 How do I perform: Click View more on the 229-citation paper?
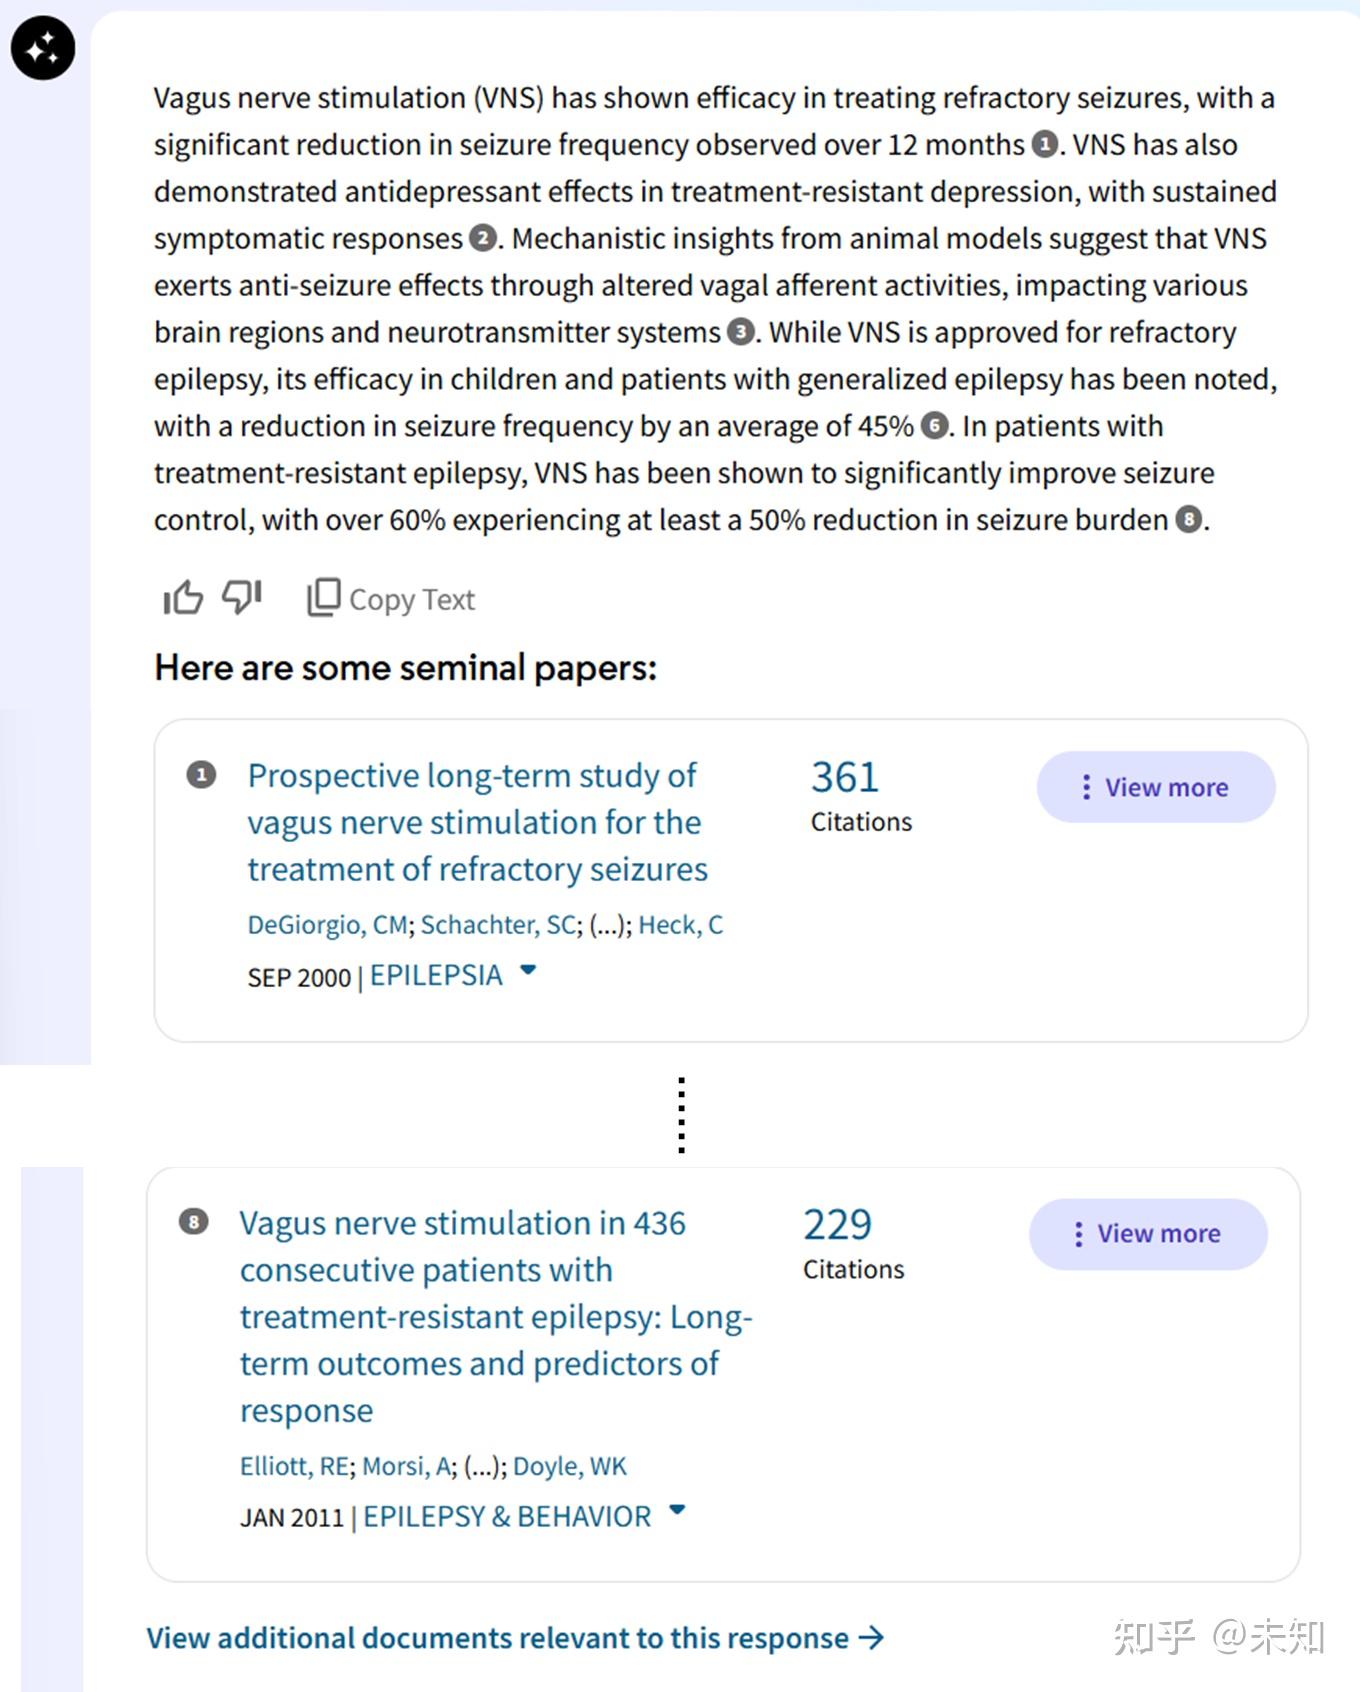1148,1234
